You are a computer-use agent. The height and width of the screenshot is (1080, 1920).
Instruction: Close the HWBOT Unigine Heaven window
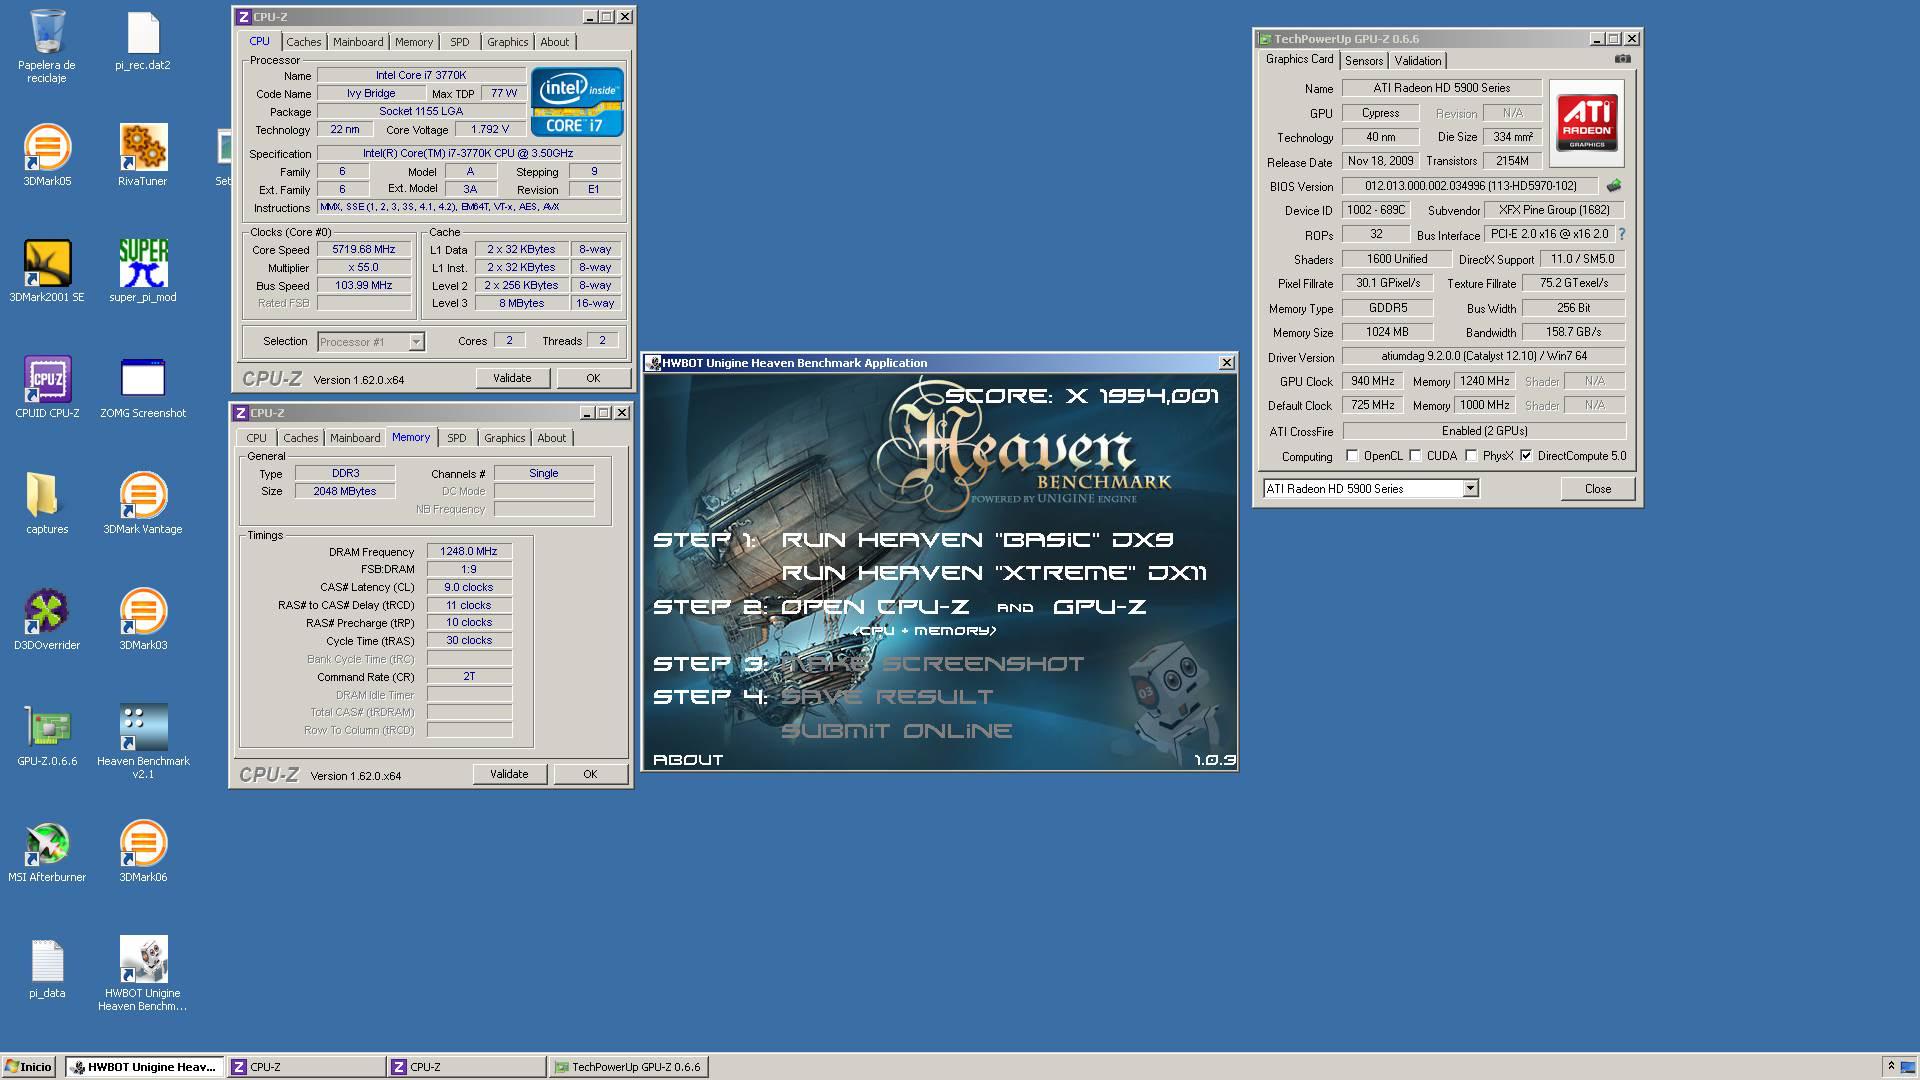pyautogui.click(x=1226, y=363)
